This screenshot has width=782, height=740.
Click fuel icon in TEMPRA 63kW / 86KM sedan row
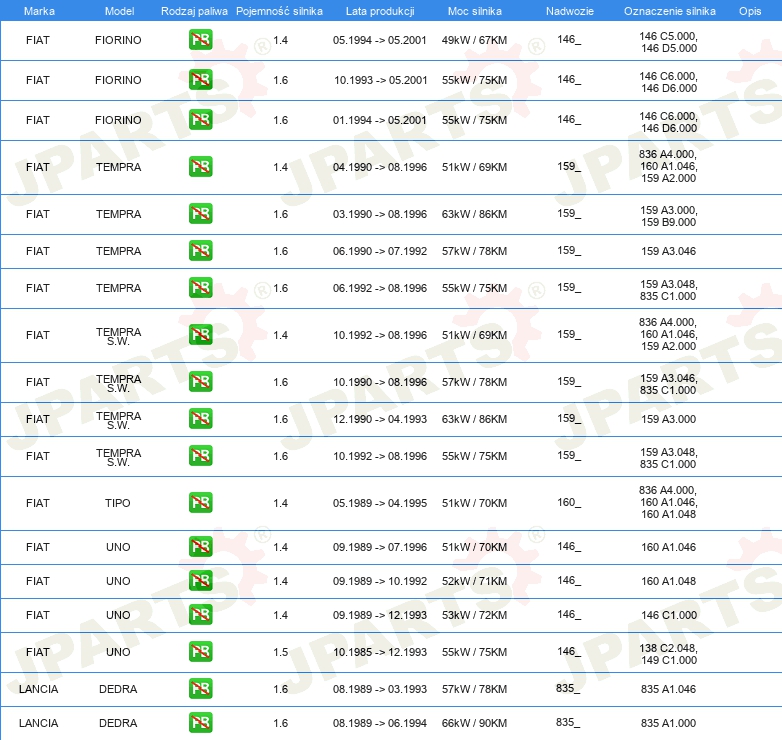pos(200,214)
